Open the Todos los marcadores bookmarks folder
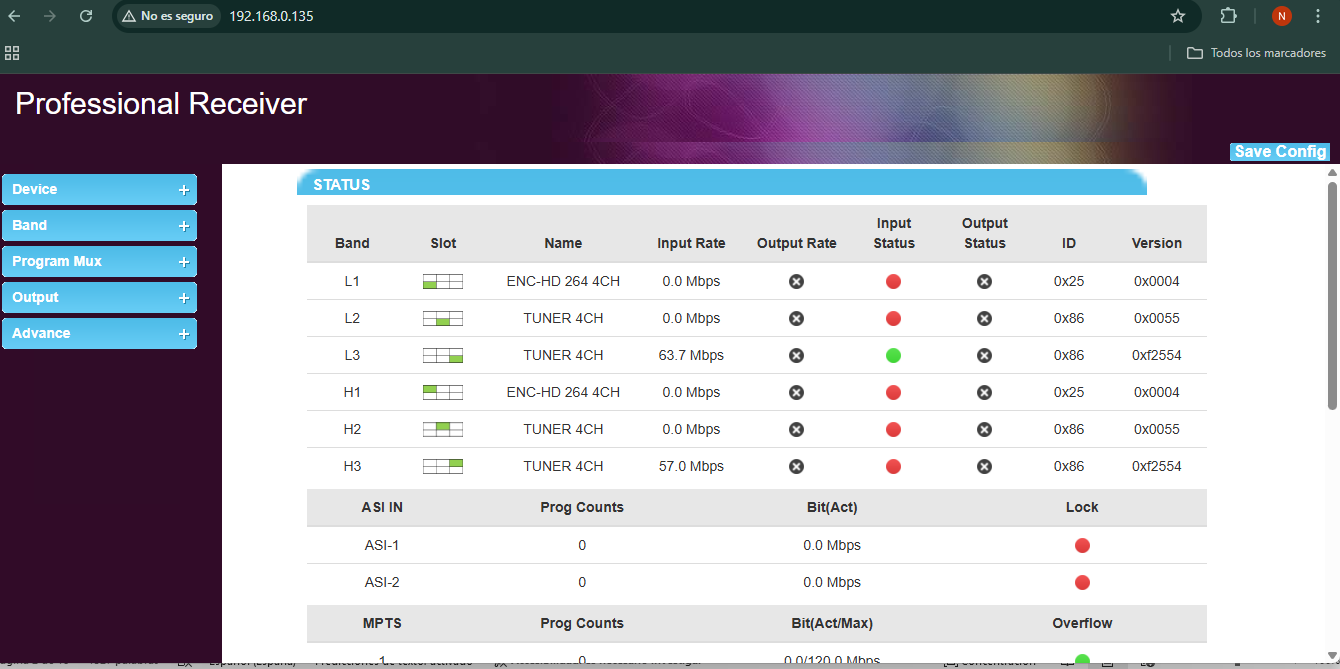The height and width of the screenshot is (669, 1340). click(x=1256, y=53)
